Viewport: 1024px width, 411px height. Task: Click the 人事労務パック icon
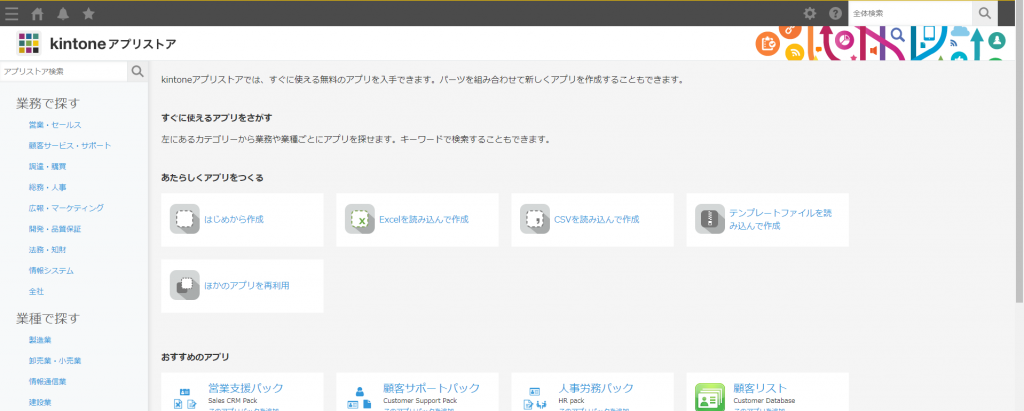pyautogui.click(x=535, y=397)
